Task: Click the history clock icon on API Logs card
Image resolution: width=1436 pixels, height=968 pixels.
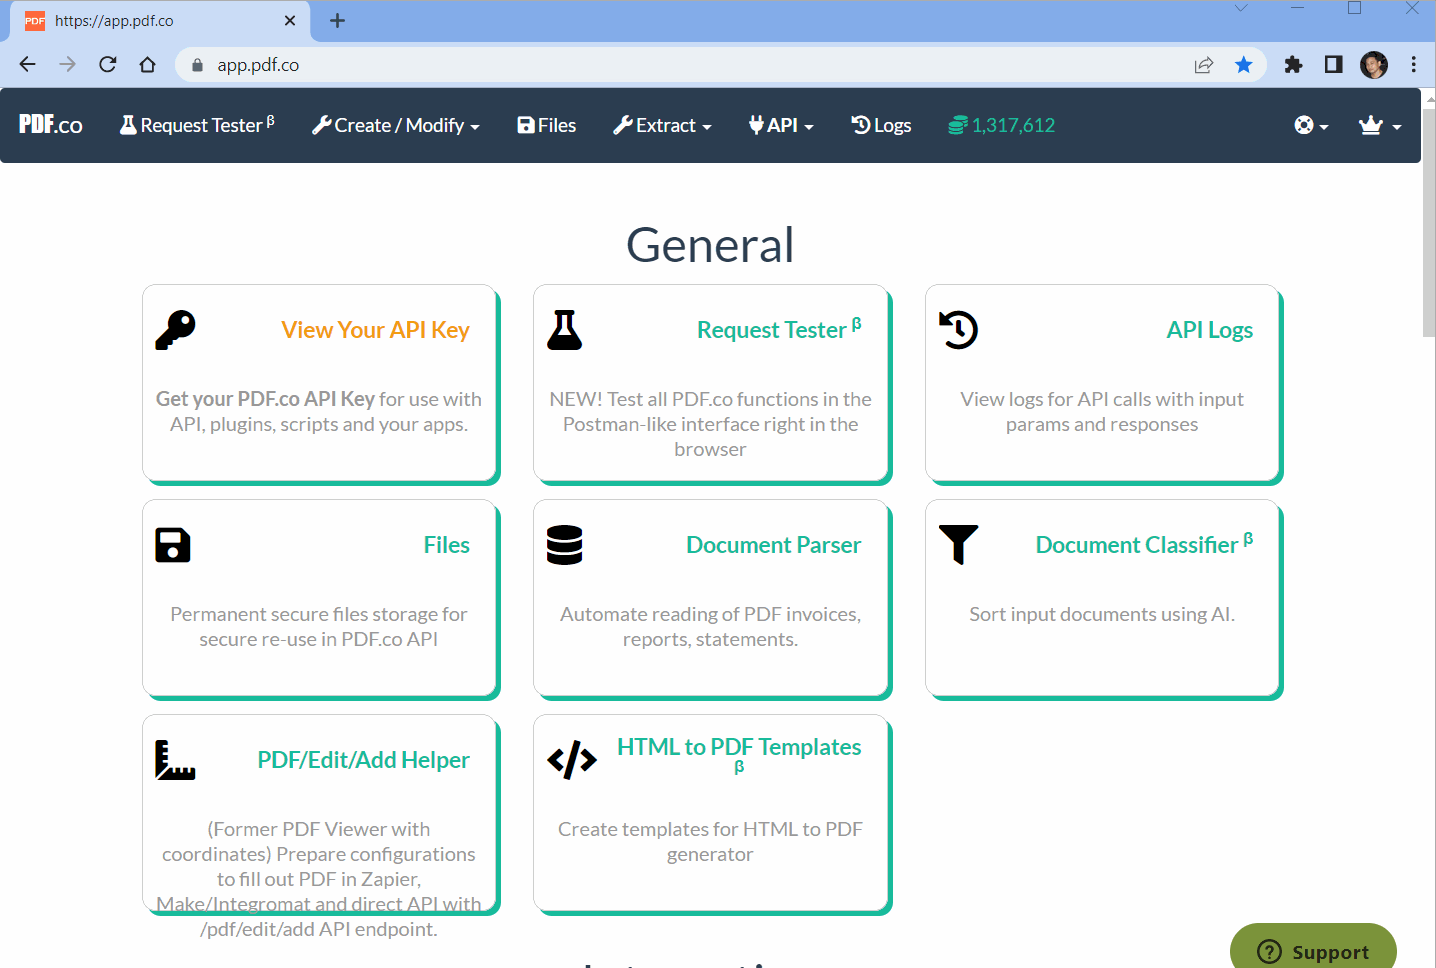Action: [x=958, y=330]
